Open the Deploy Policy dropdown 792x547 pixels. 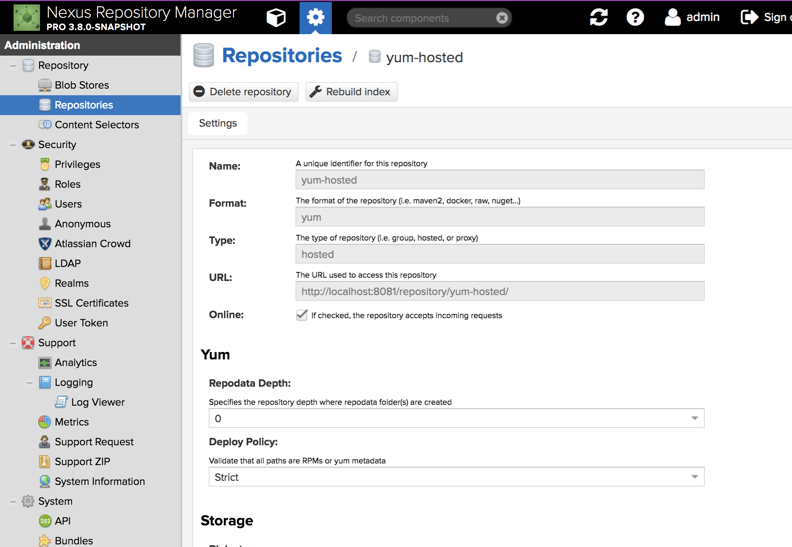694,477
